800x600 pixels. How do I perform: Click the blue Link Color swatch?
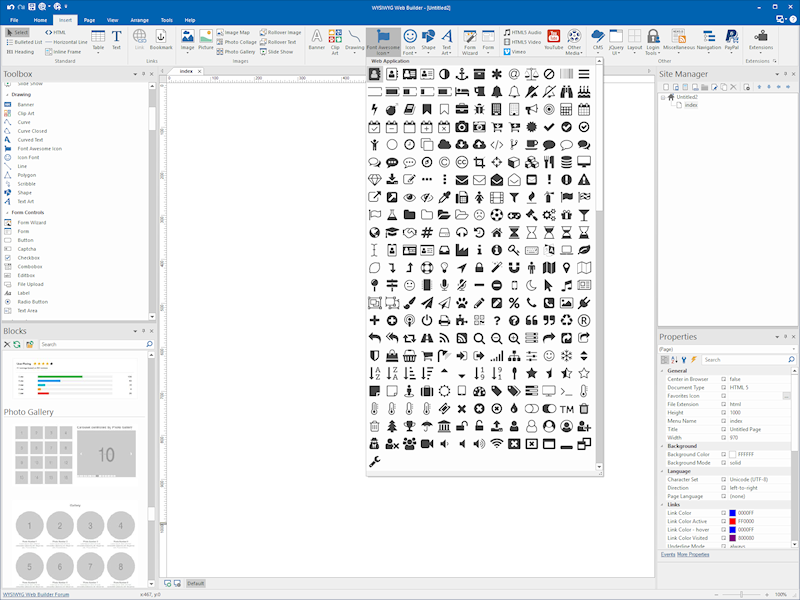coord(733,513)
